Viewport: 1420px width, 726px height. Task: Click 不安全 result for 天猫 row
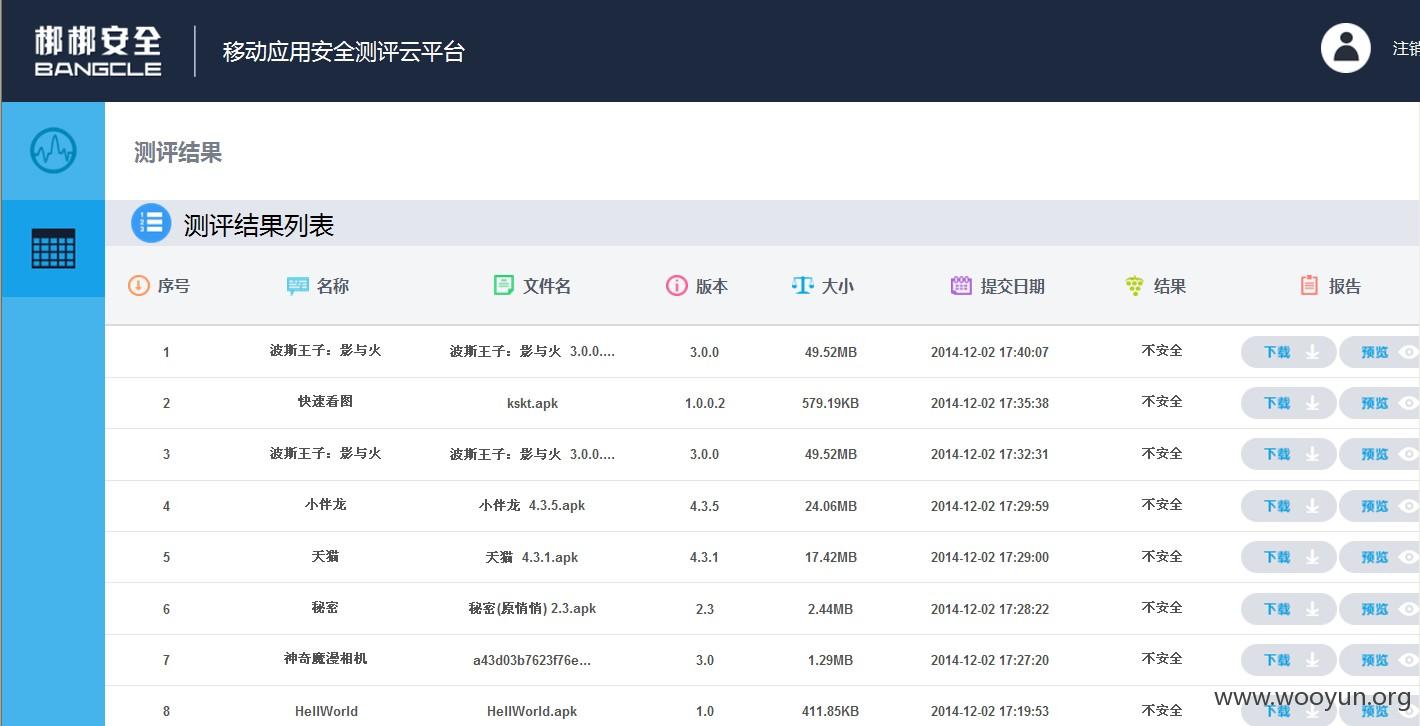[1162, 556]
